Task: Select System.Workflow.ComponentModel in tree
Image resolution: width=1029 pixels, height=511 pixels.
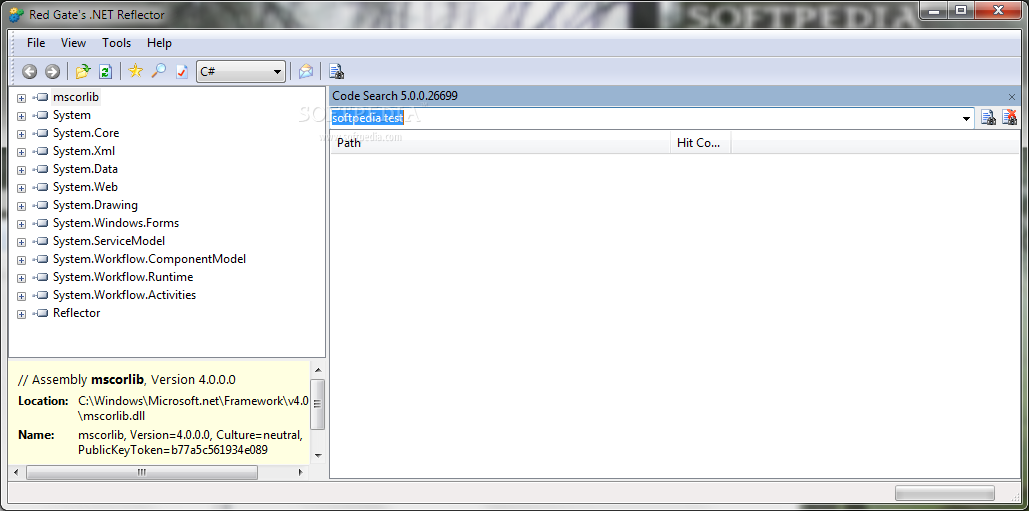Action: coord(150,259)
